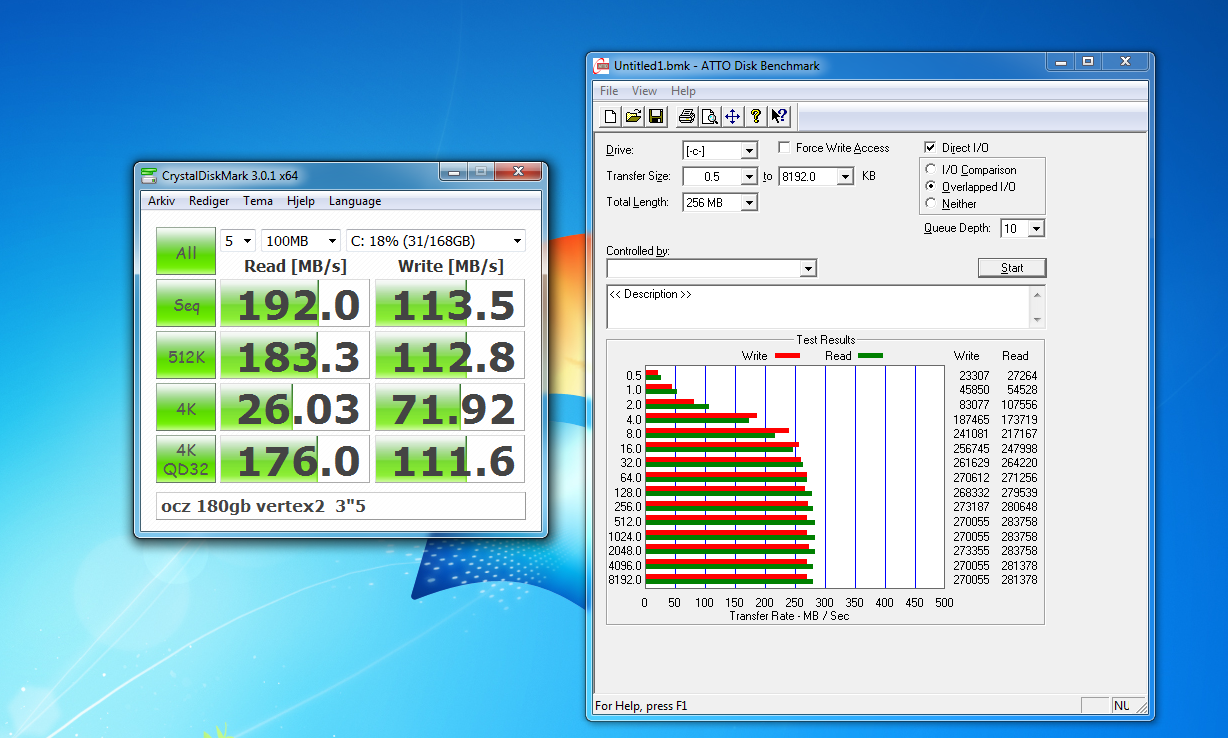Click the 'For Help, press F1' status bar text
Image resolution: width=1228 pixels, height=738 pixels.
(641, 706)
